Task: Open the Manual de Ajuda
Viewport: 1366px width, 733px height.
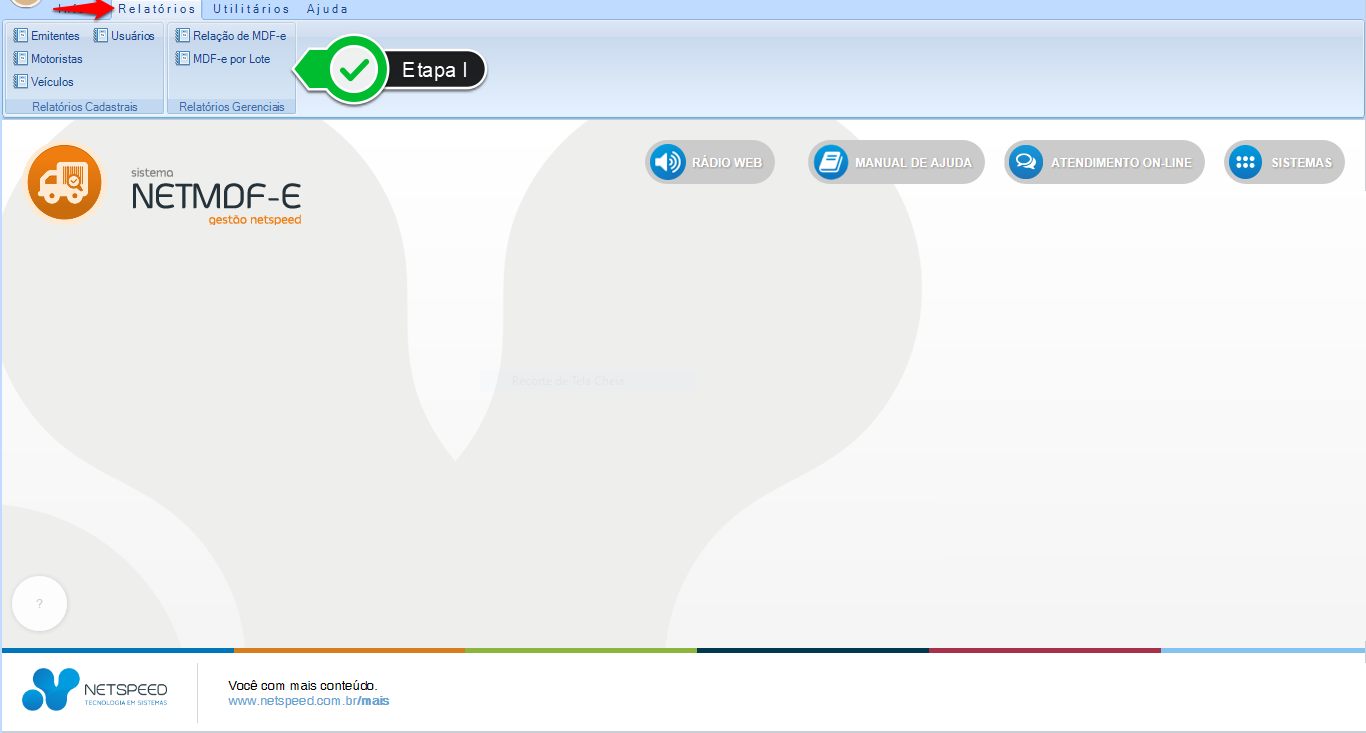Action: [896, 162]
